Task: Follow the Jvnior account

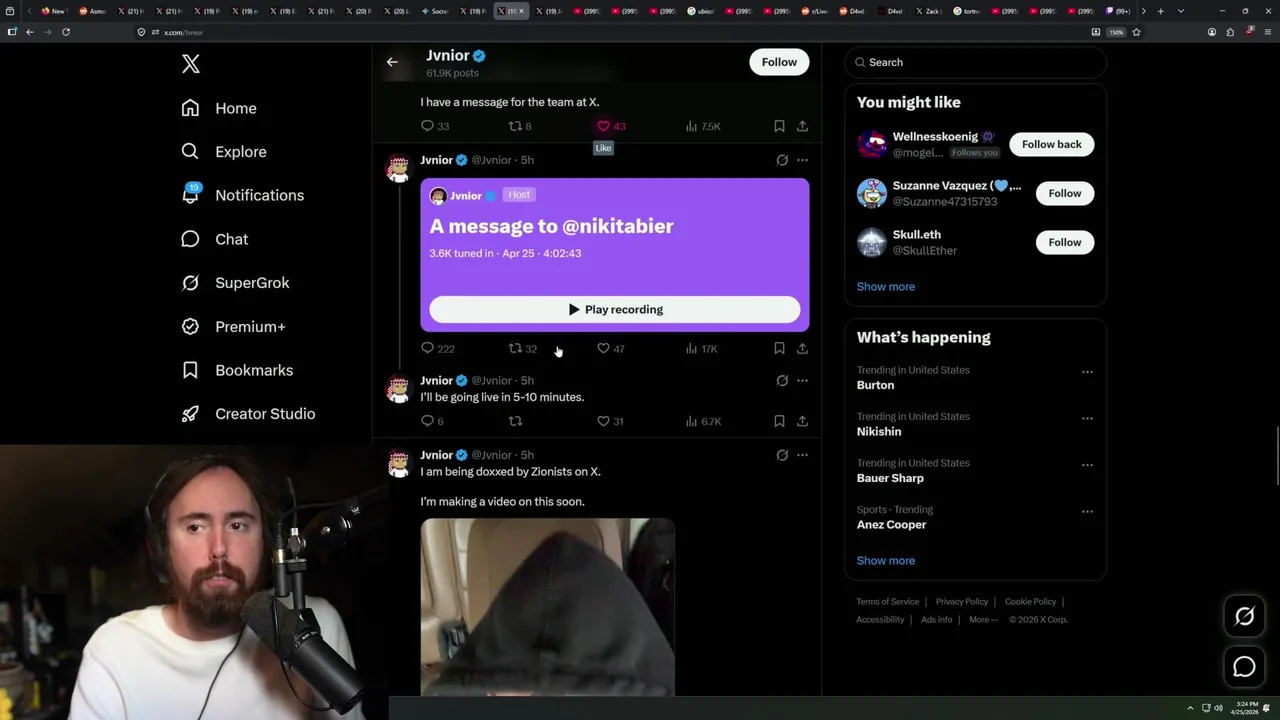Action: [779, 62]
